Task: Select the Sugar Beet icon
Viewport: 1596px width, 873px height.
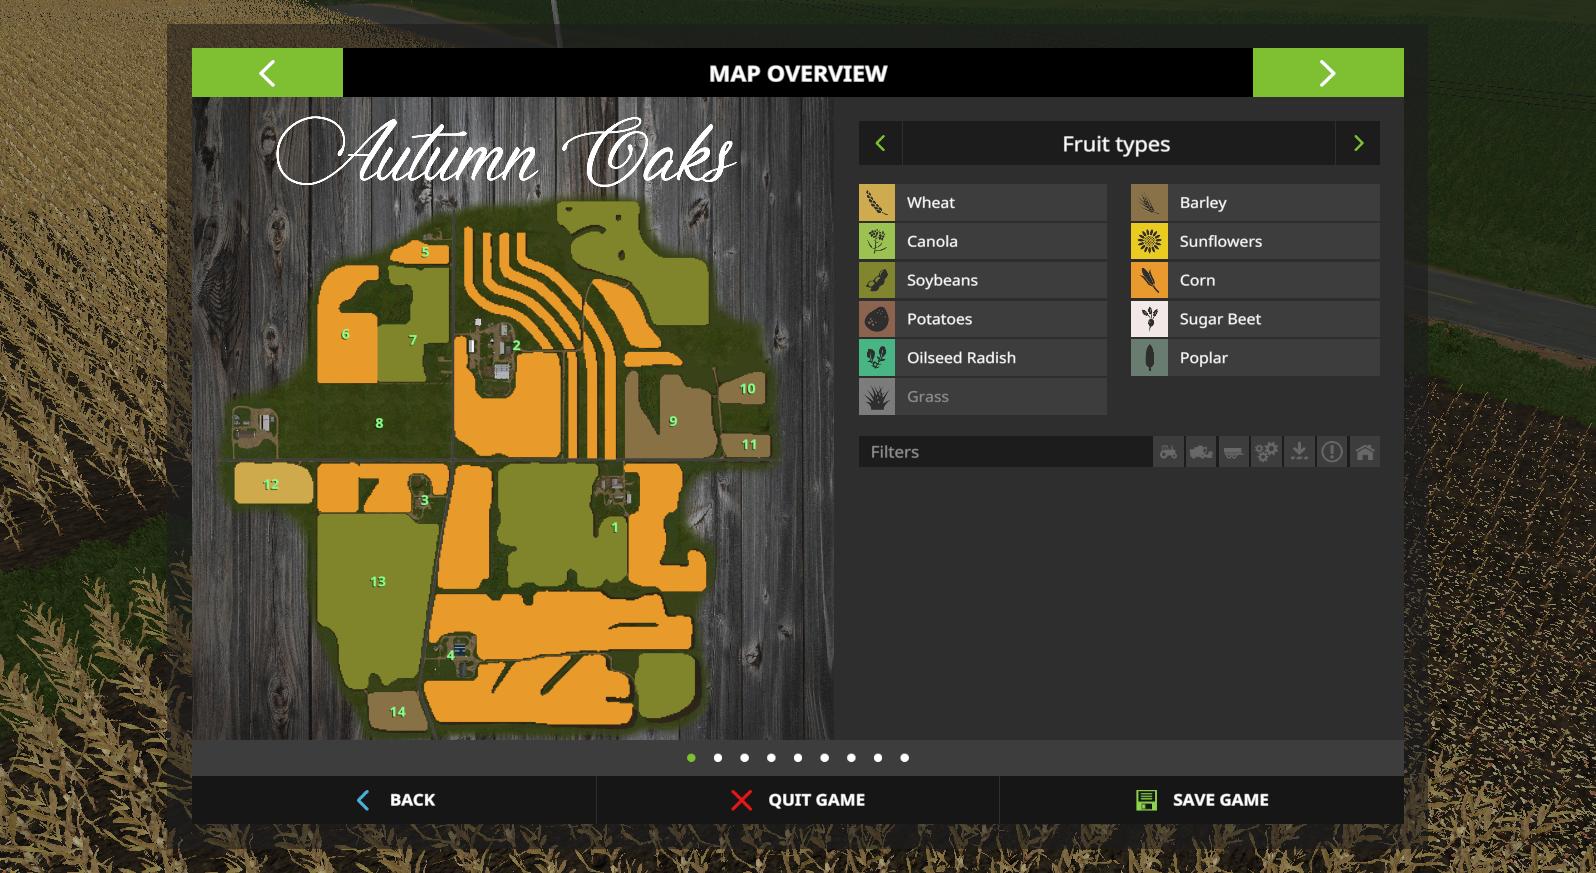Action: 1149,319
